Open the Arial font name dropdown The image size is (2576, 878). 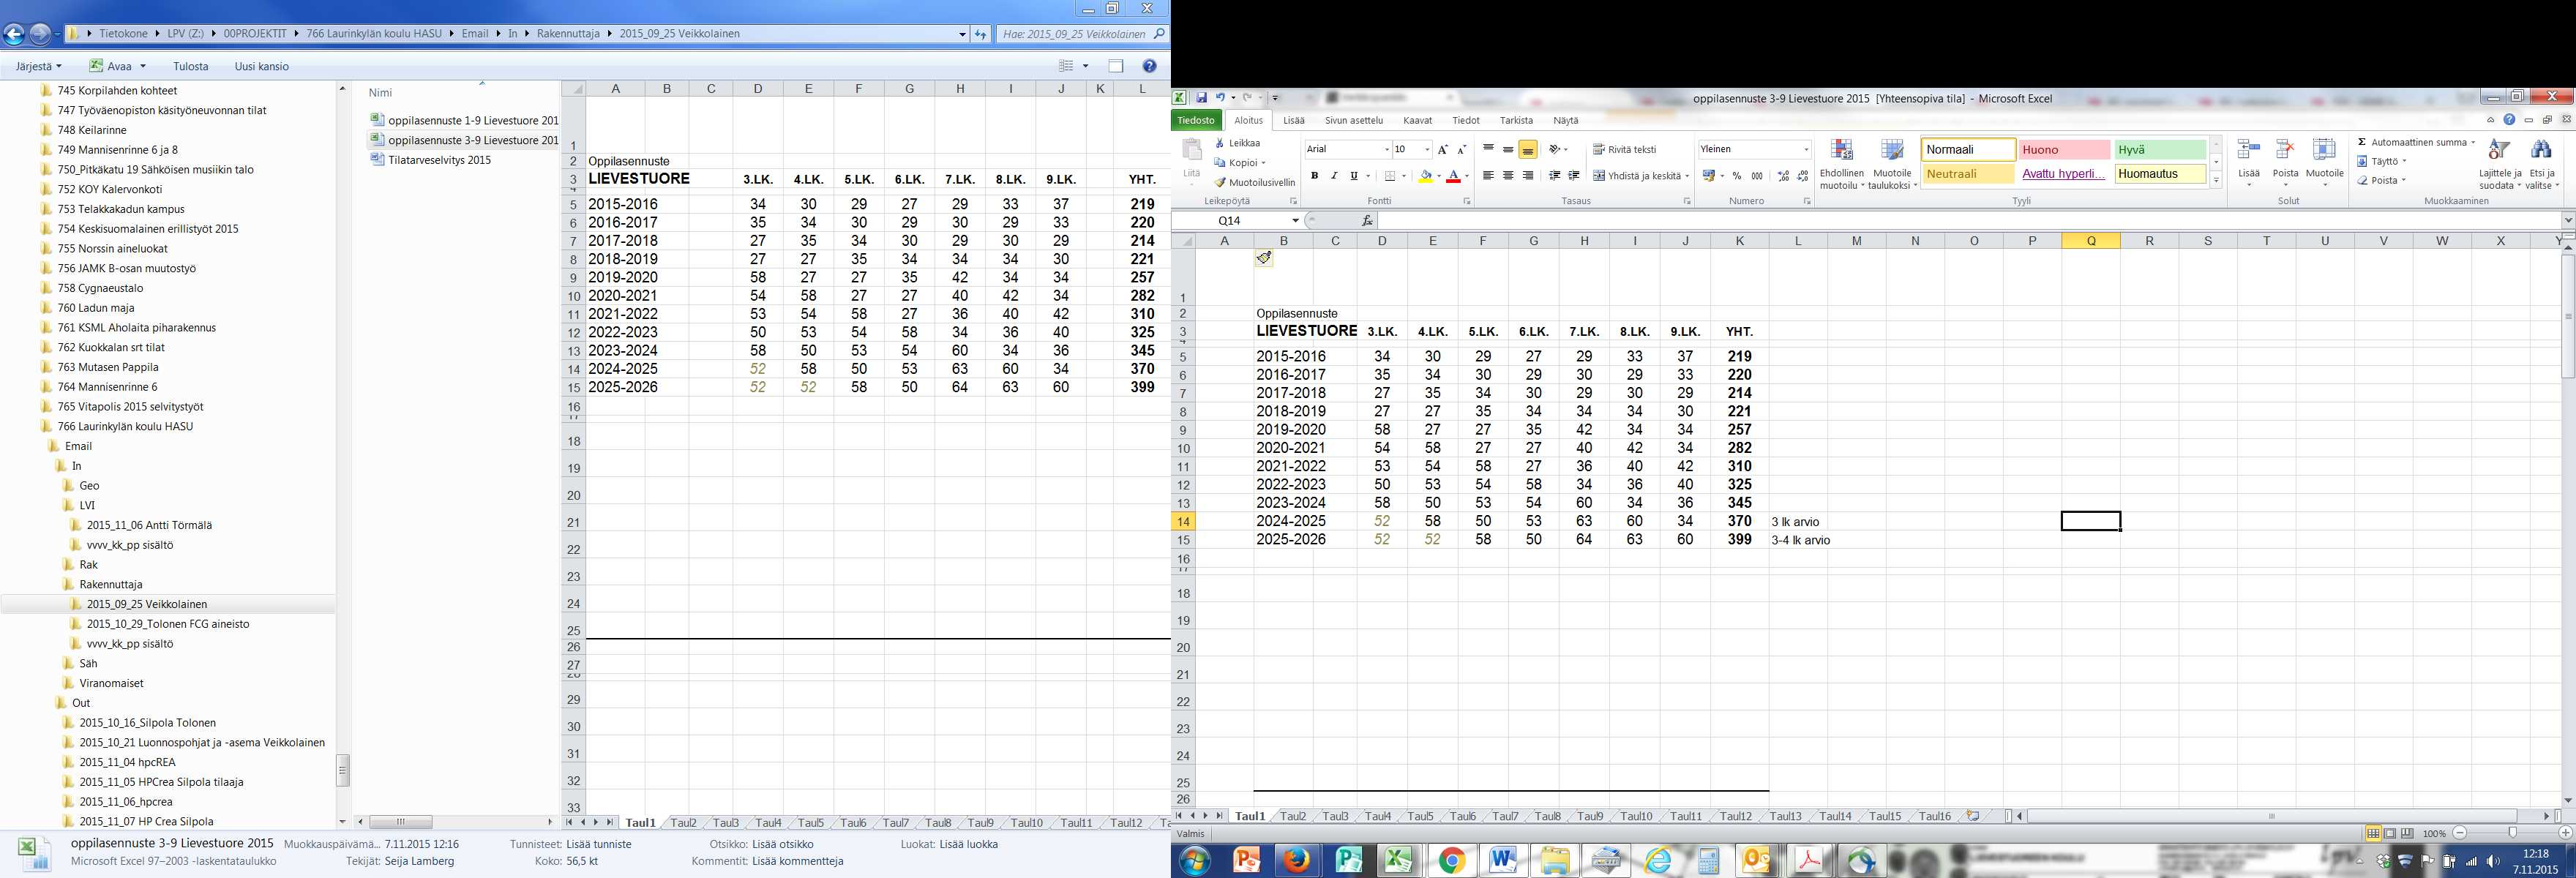coord(1386,149)
